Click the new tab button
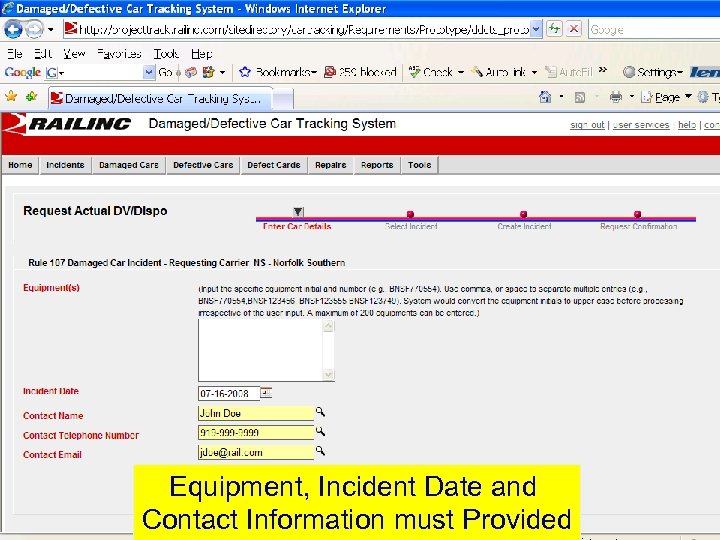This screenshot has height=540, width=720. [x=283, y=99]
